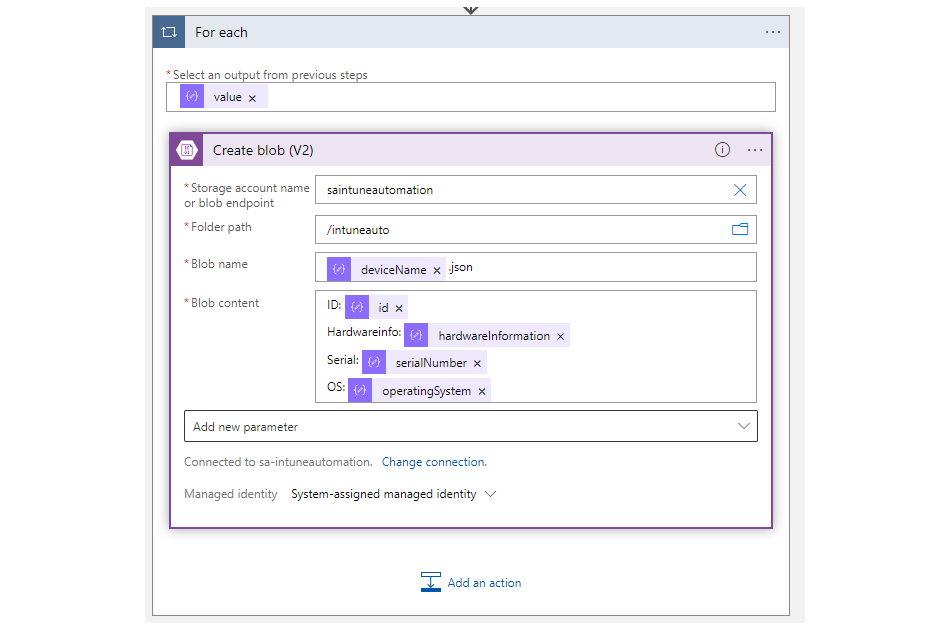Click the Azure Blob Storage connector icon

tap(187, 150)
